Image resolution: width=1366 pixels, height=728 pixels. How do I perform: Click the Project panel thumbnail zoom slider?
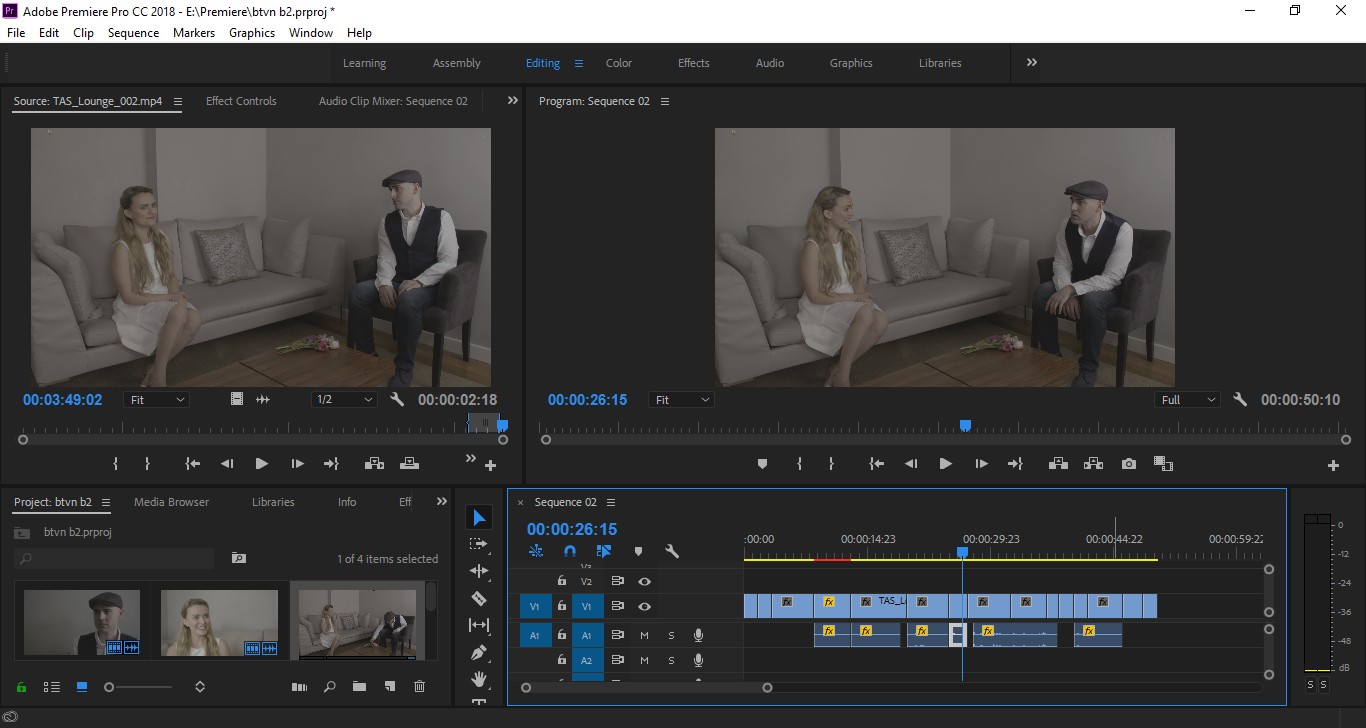click(140, 687)
